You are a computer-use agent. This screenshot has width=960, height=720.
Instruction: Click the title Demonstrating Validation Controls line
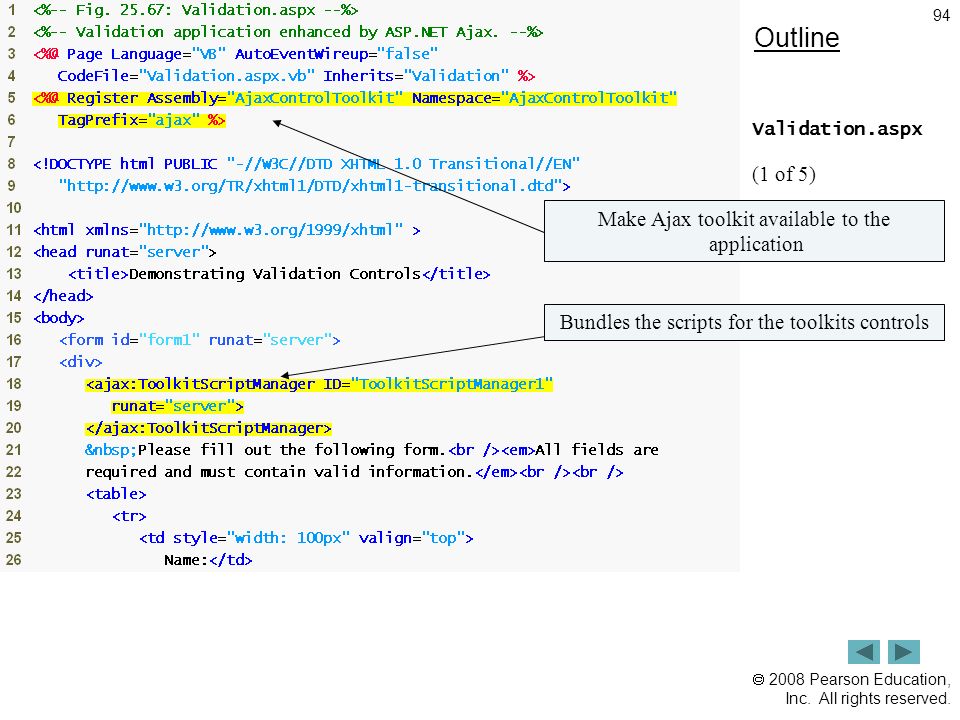tap(279, 274)
